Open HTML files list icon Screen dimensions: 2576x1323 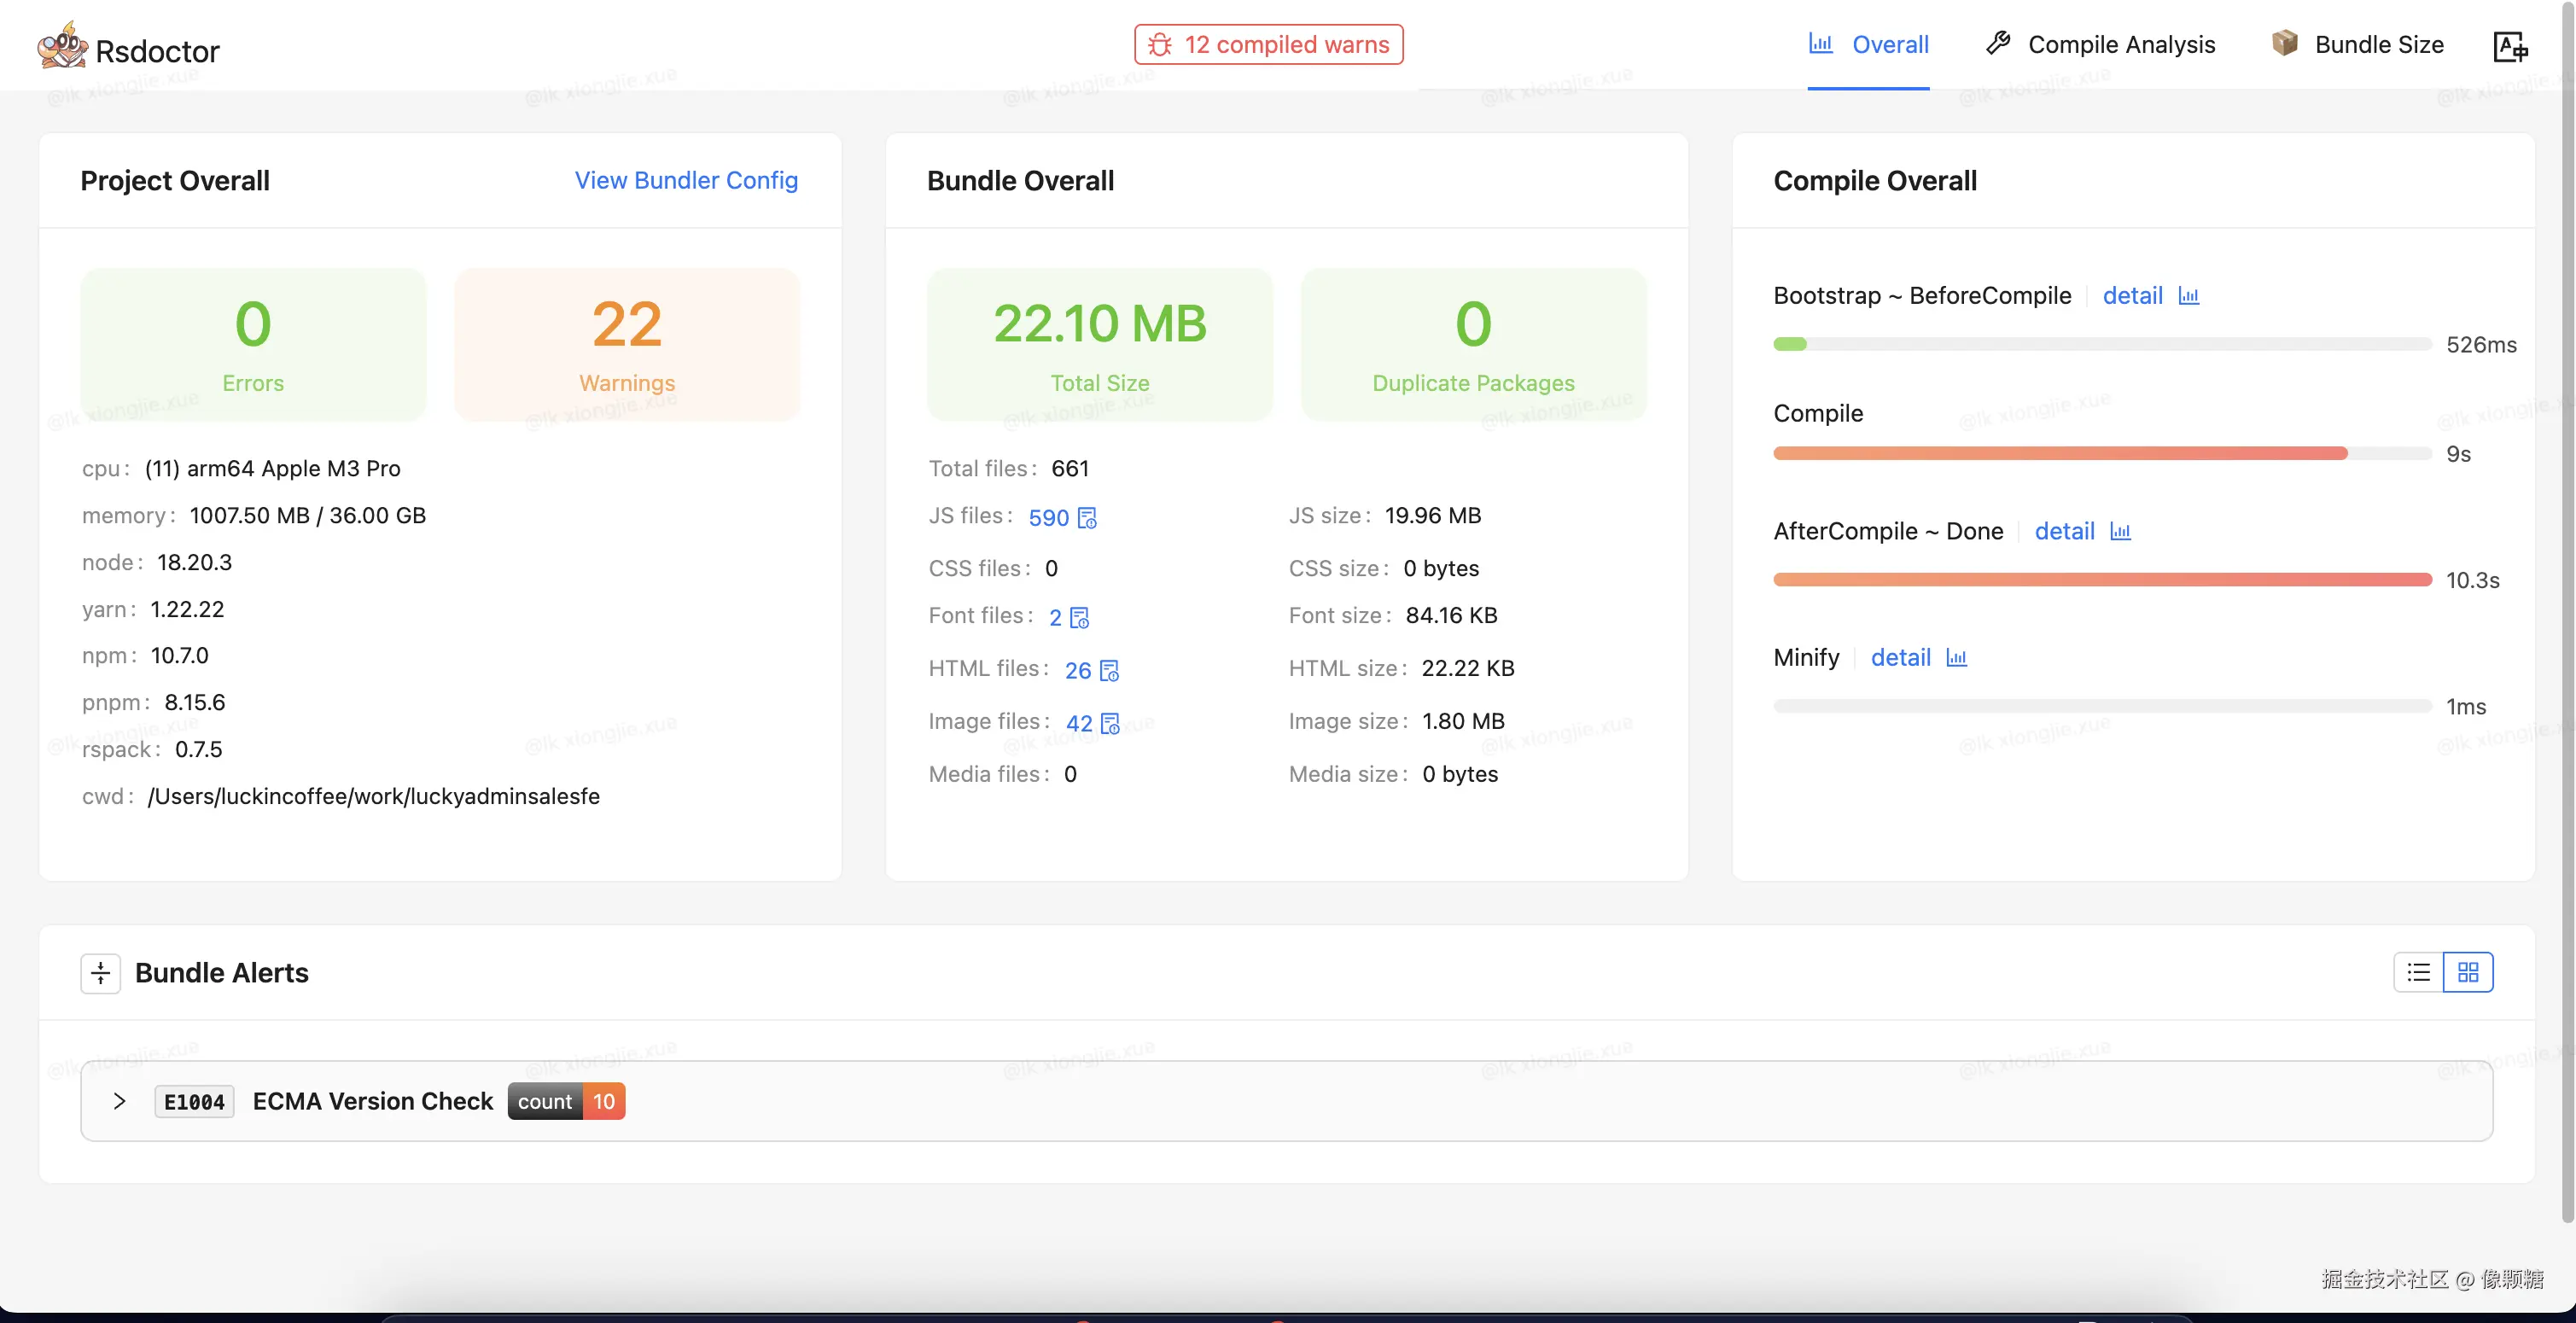[1109, 671]
